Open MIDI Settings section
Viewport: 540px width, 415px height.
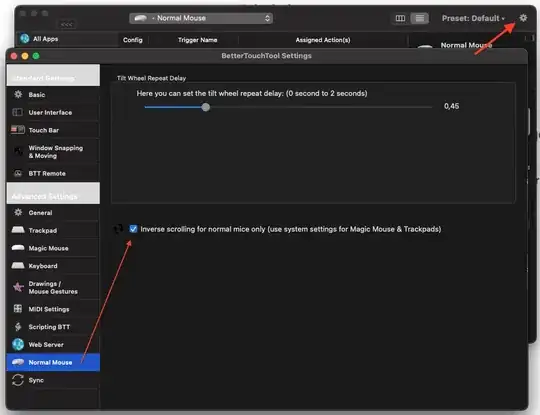pyautogui.click(x=53, y=309)
